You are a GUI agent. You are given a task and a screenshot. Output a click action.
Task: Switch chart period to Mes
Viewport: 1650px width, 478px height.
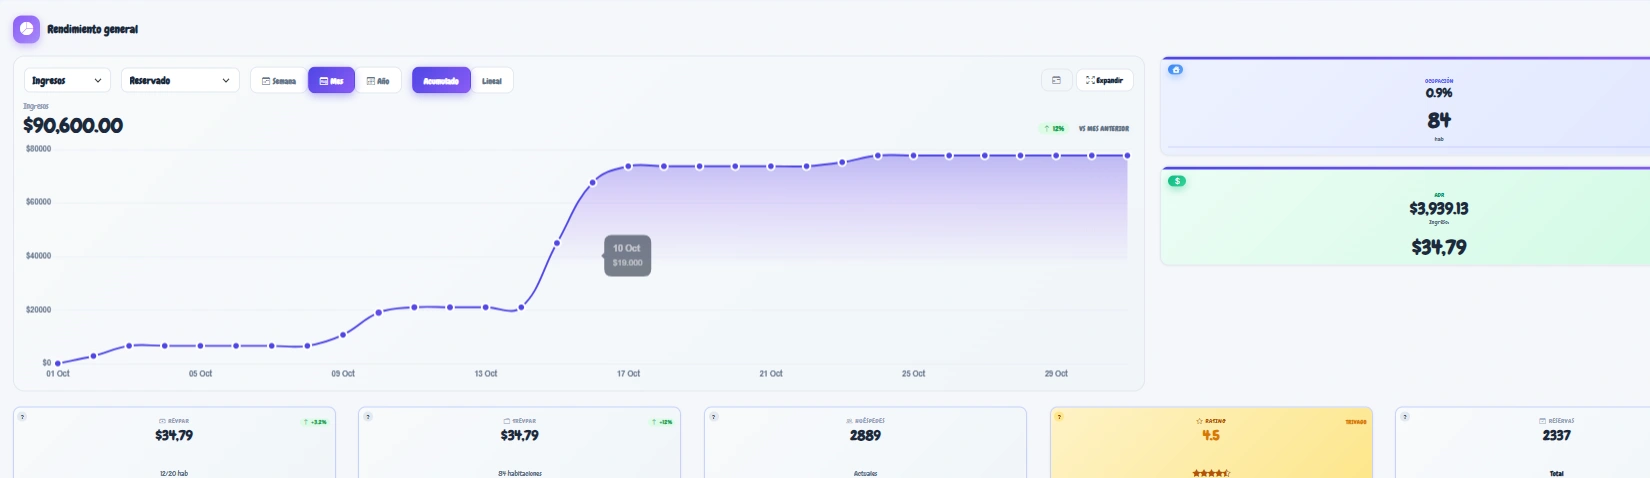331,80
